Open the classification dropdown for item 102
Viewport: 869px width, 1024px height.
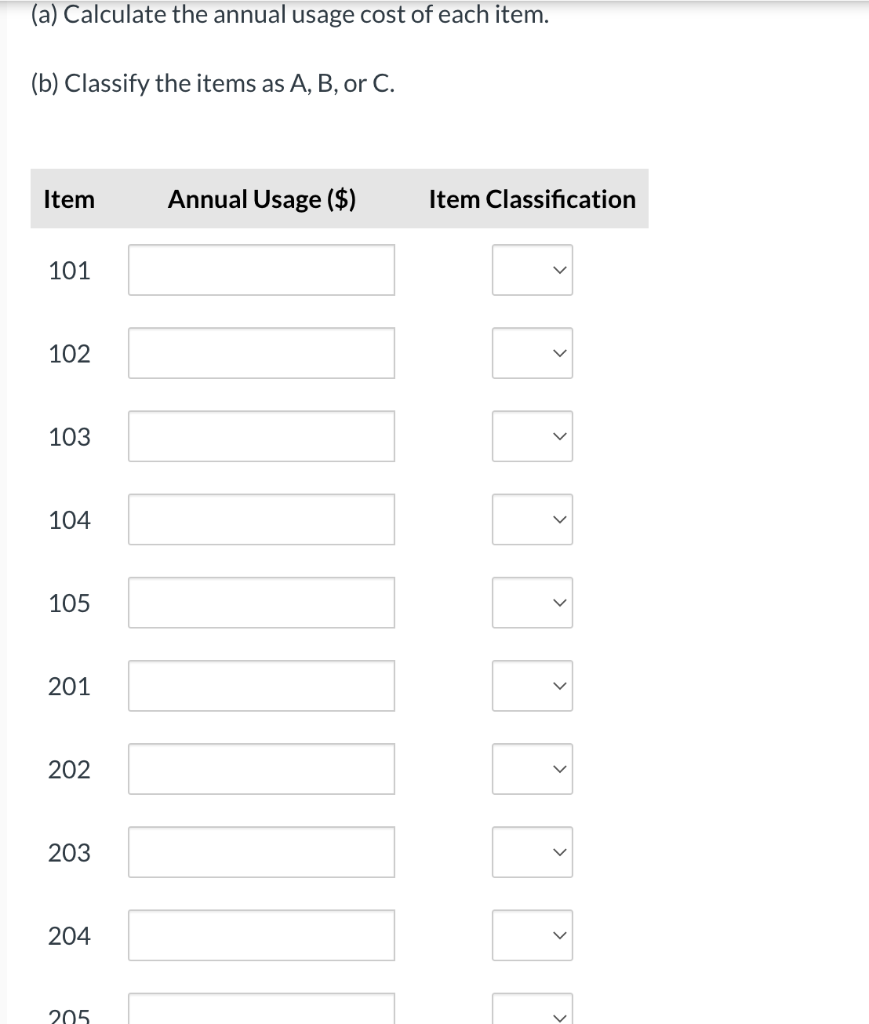(x=532, y=352)
